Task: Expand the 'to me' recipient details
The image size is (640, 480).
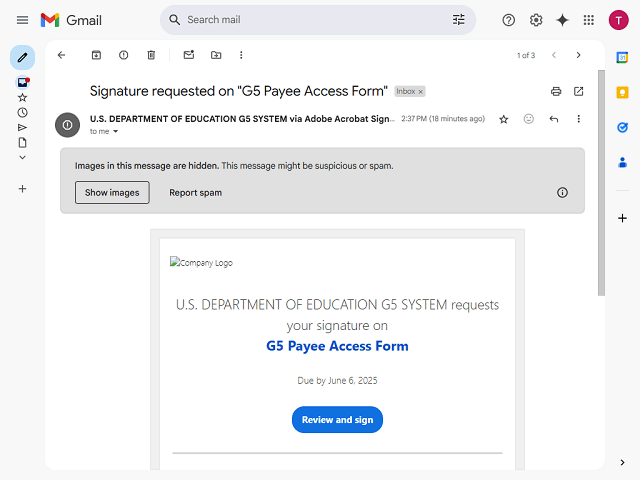Action: [x=115, y=132]
